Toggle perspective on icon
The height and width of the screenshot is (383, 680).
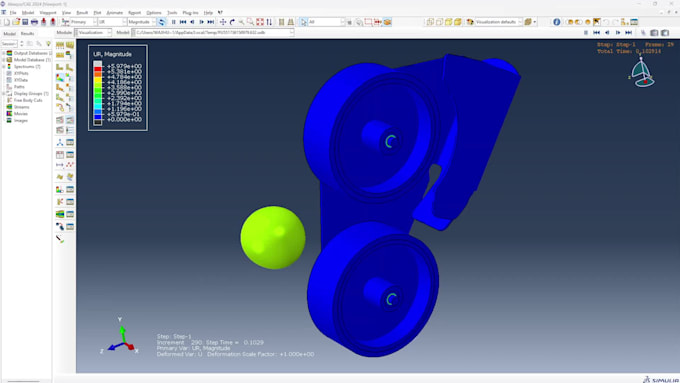pyautogui.click(x=291, y=22)
